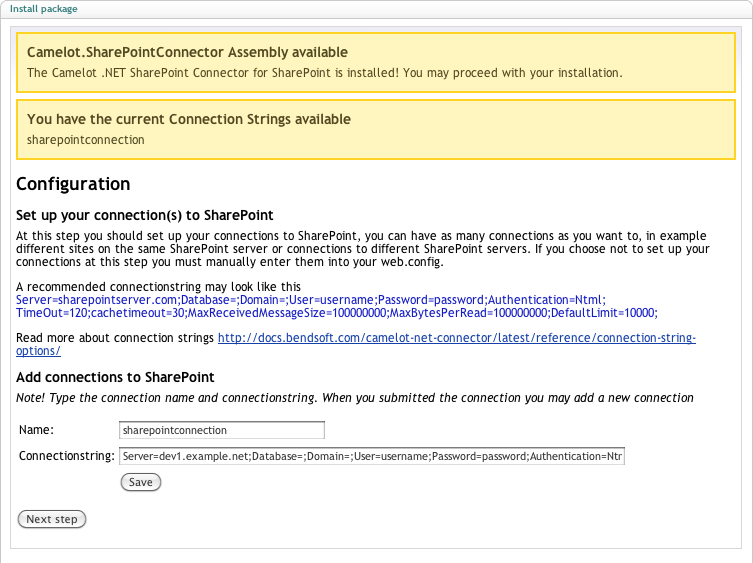Image resolution: width=753 pixels, height=563 pixels.
Task: Select 'Set up your connection(s) to SharePoint' heading
Action: point(145,215)
